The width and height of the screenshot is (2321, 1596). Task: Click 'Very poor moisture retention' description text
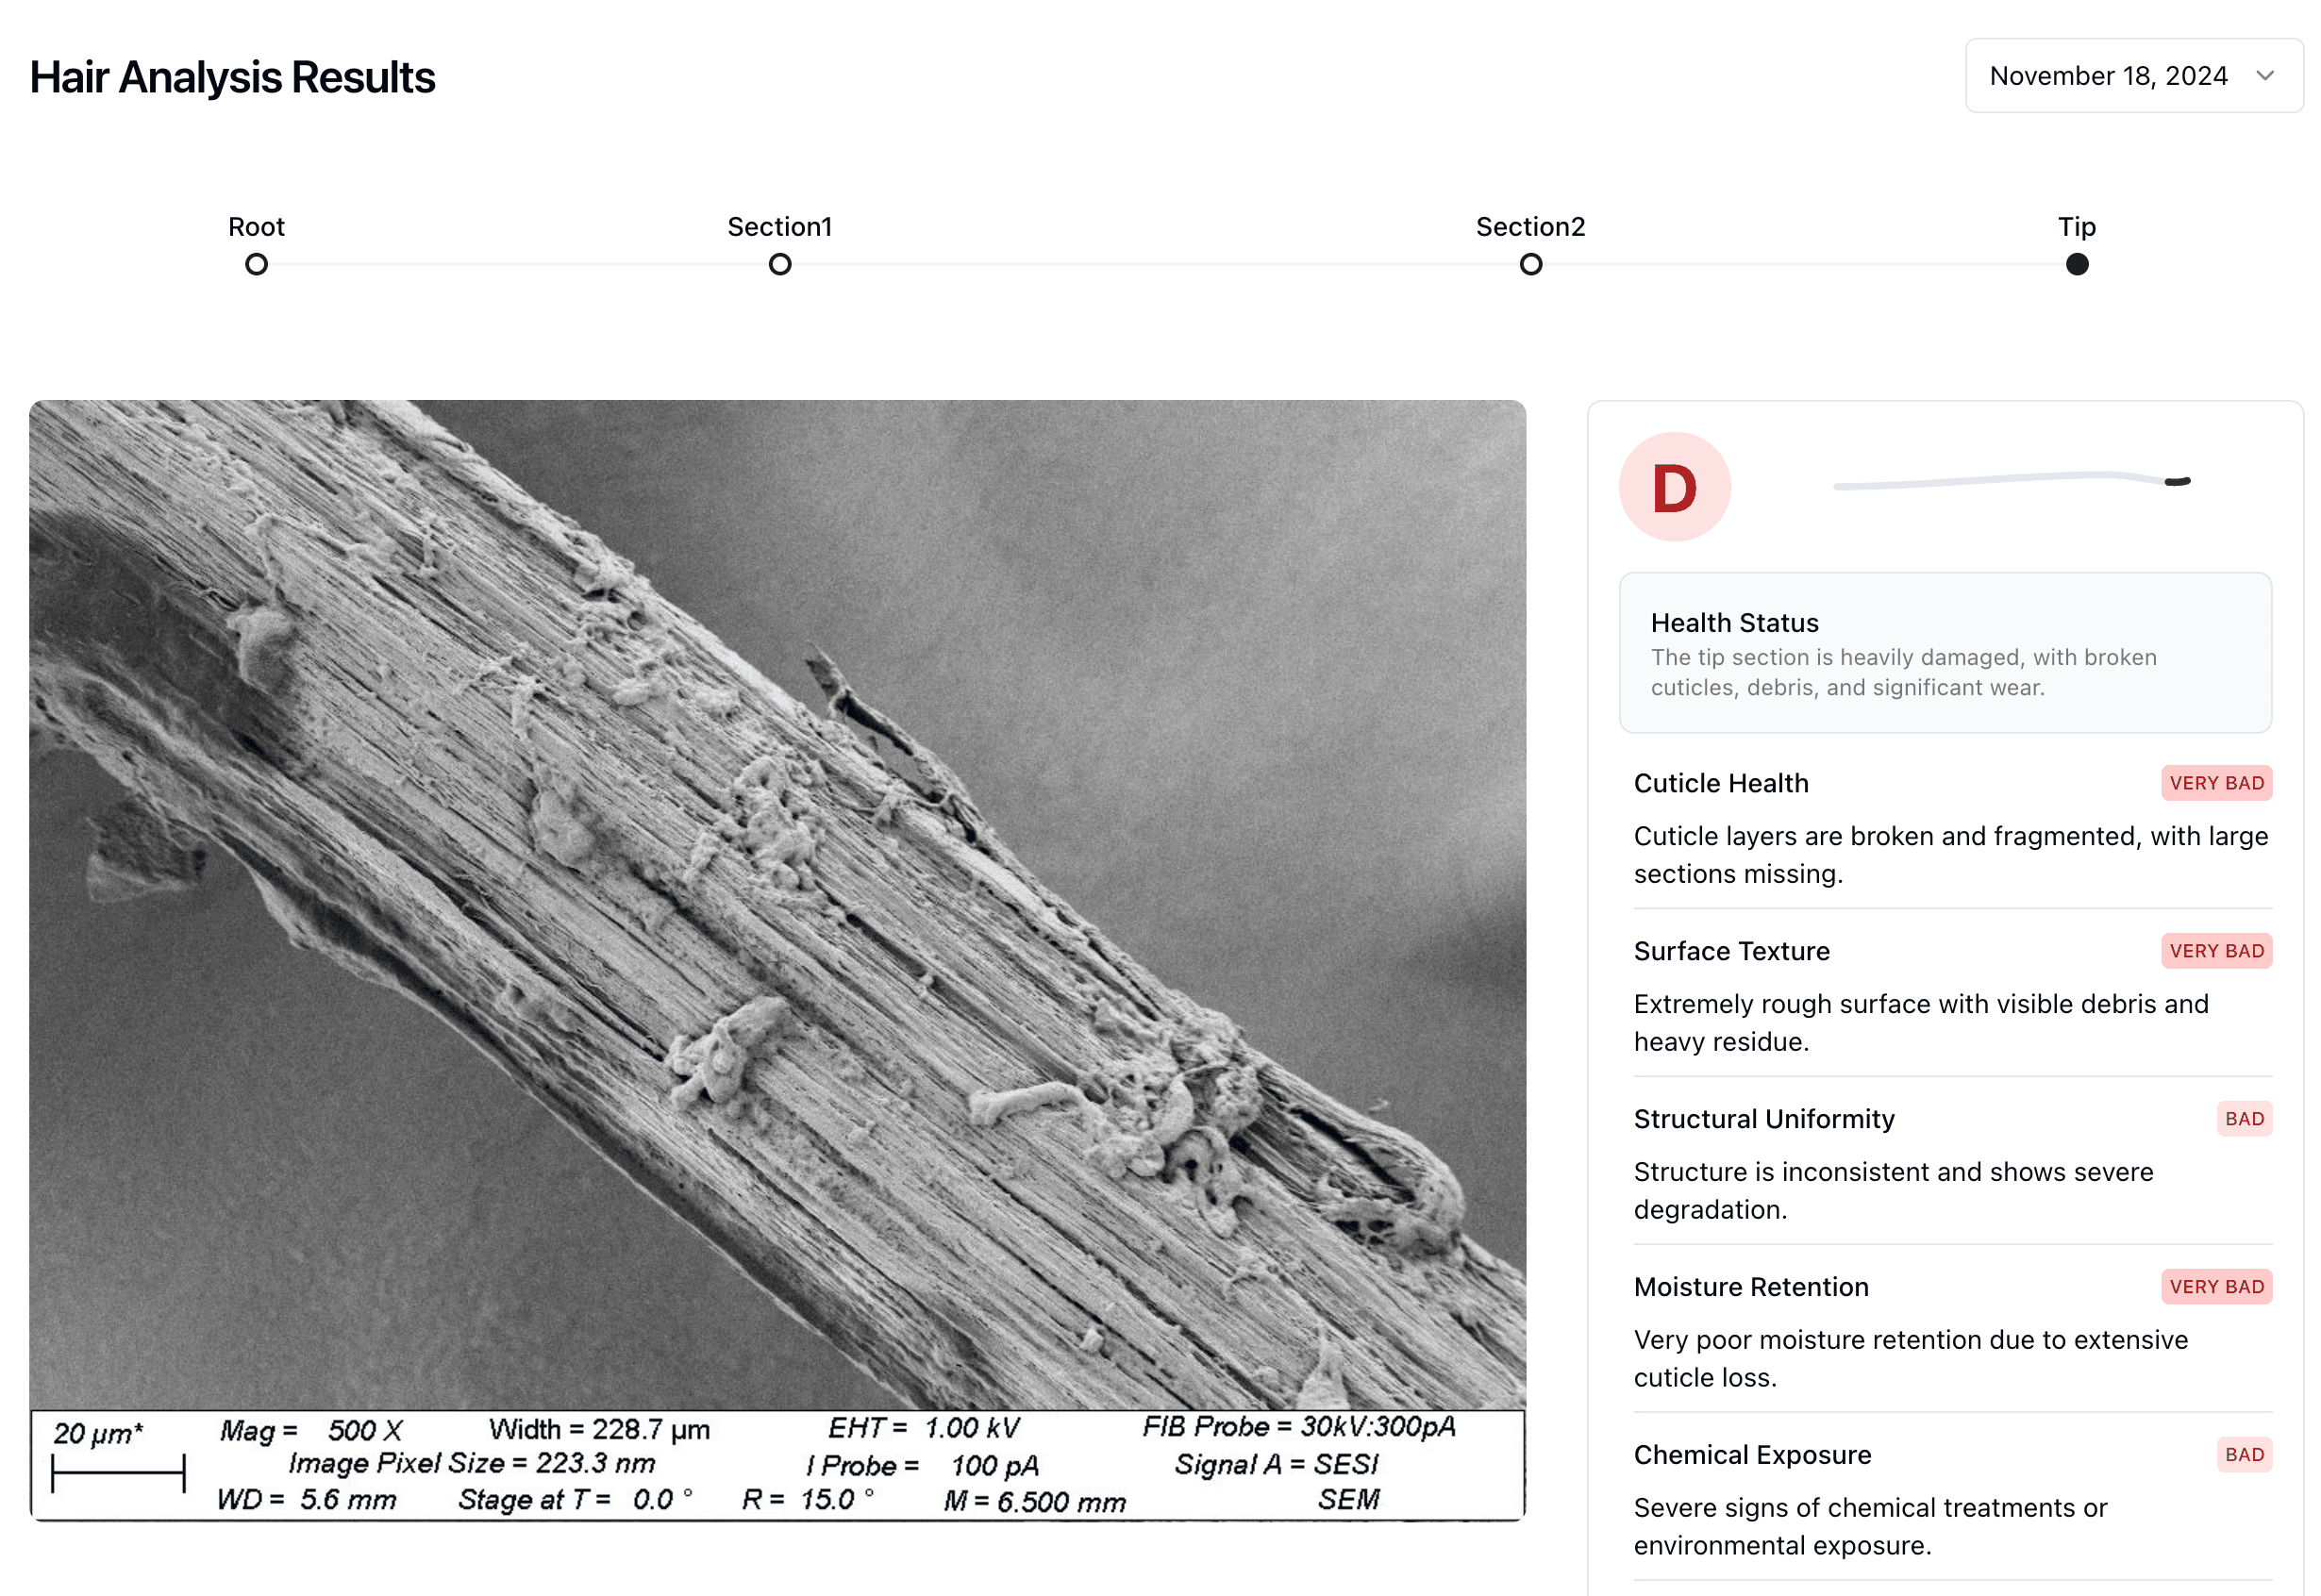1910,1359
